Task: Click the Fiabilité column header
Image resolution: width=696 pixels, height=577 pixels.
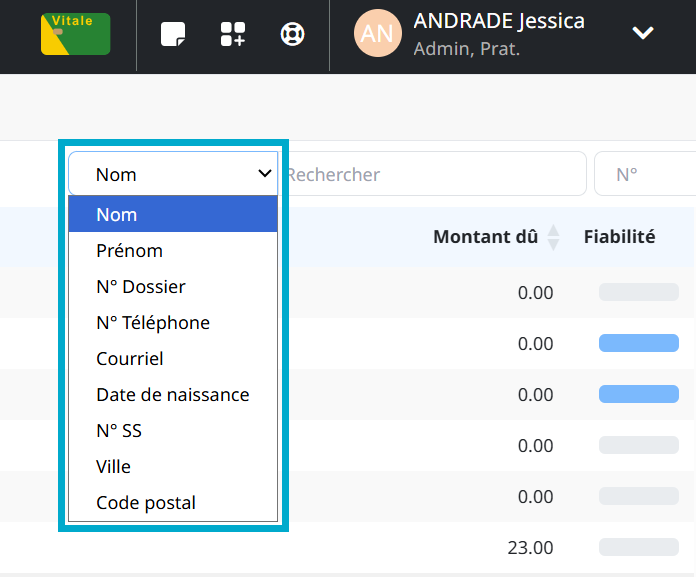Action: pyautogui.click(x=619, y=237)
